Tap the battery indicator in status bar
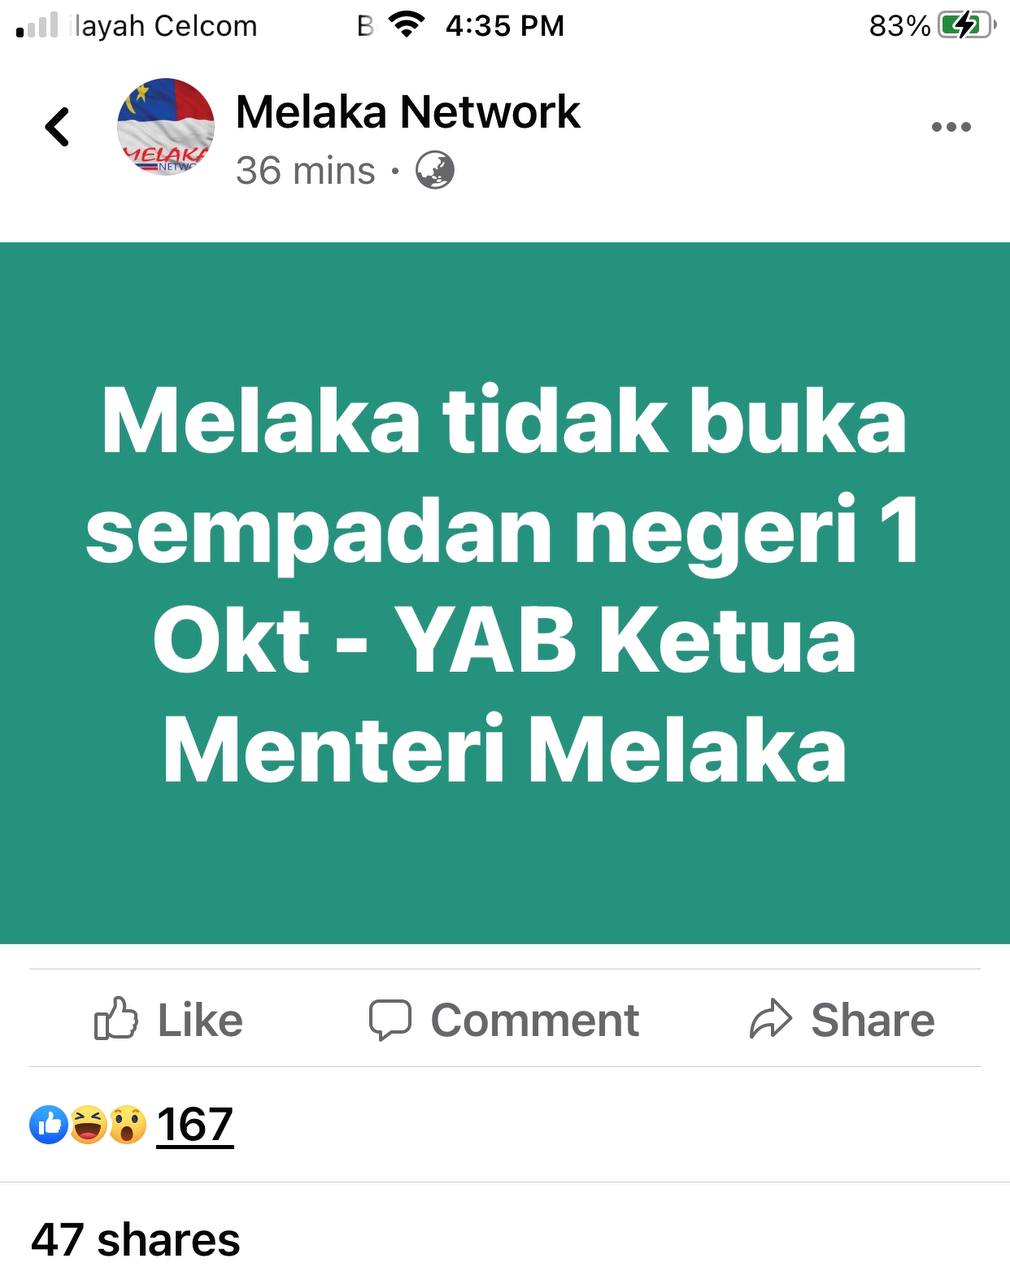Screen dimensions: 1010x1280 pos(966,25)
